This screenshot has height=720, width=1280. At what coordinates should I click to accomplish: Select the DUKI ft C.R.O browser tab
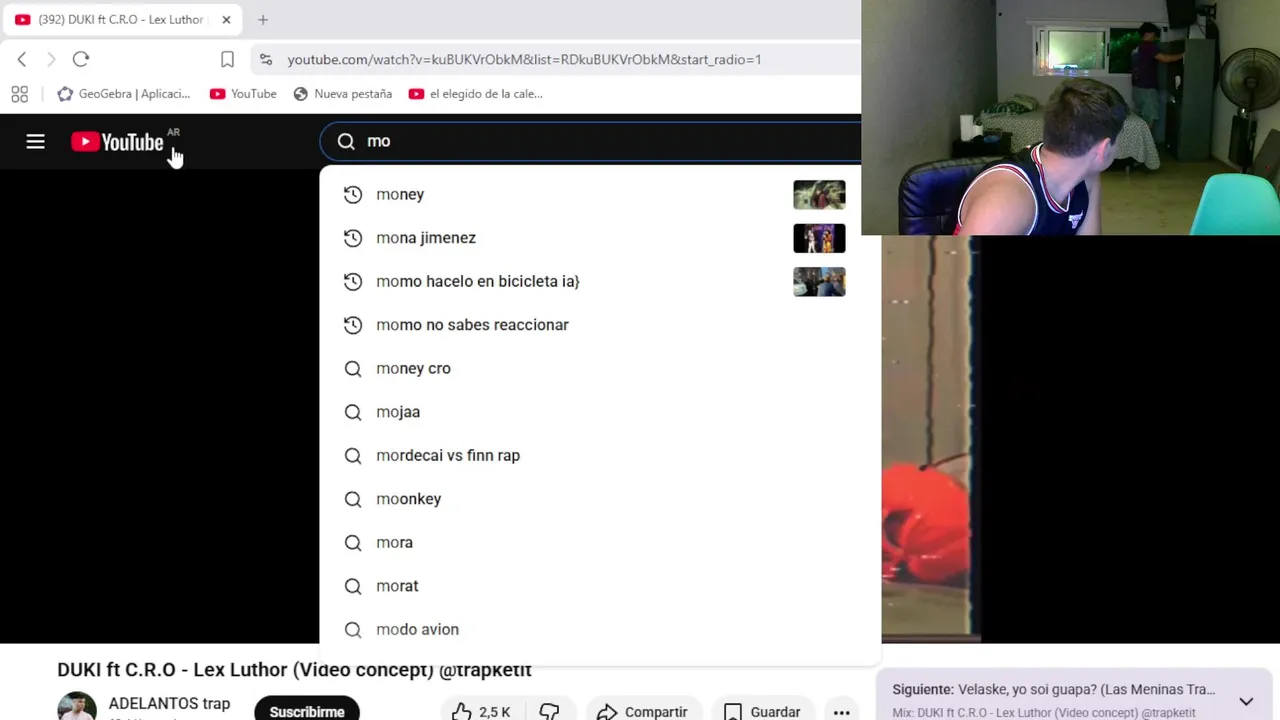pyautogui.click(x=122, y=19)
